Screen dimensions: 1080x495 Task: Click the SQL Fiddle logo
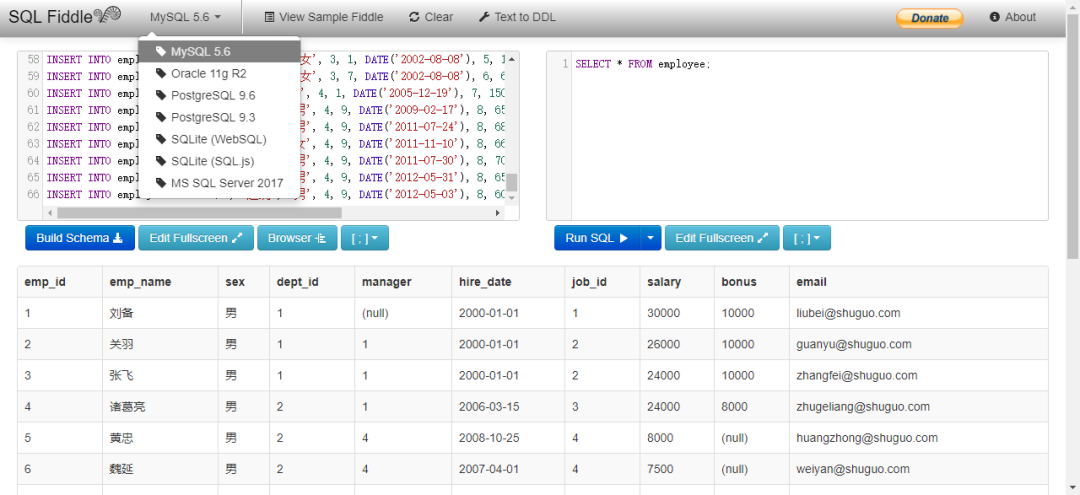(x=65, y=17)
